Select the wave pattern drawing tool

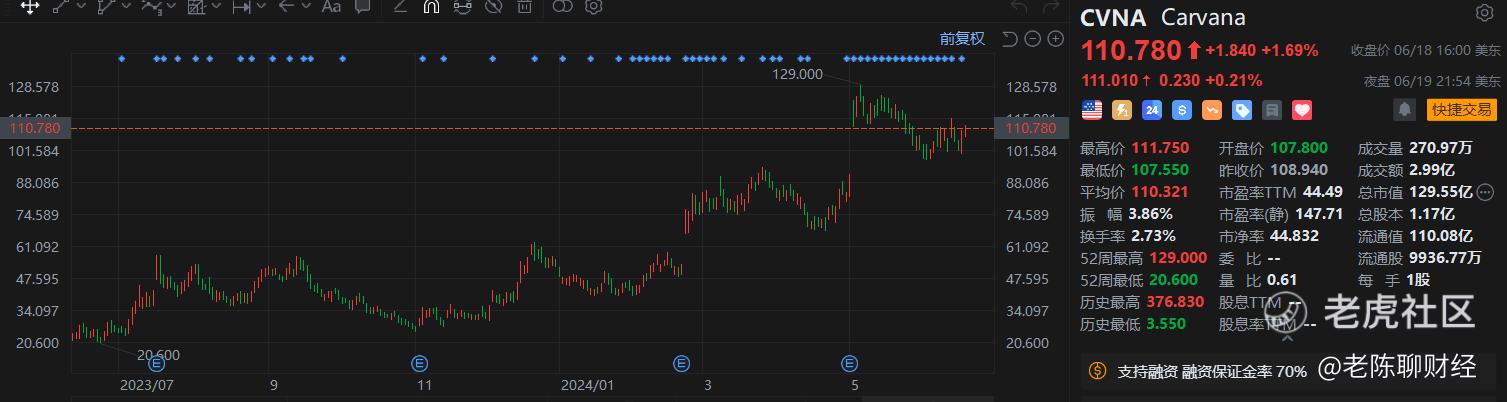(x=152, y=7)
